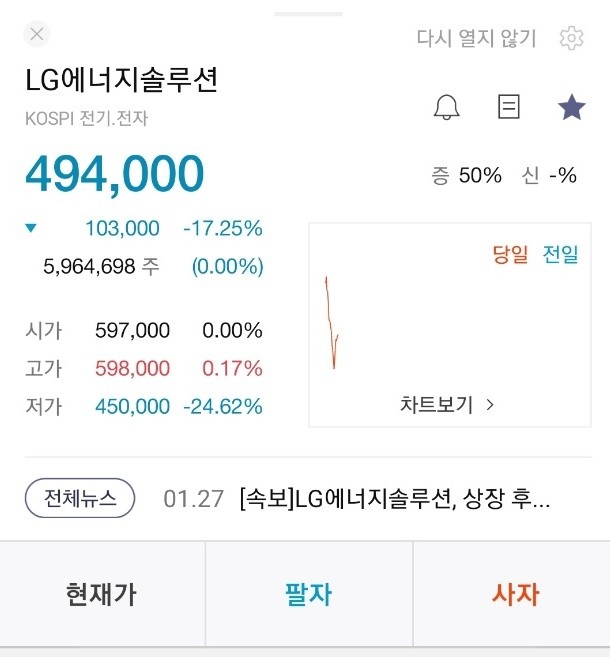
Task: Read the 속보 LG에너지솔루션 news headline
Action: coord(395,498)
